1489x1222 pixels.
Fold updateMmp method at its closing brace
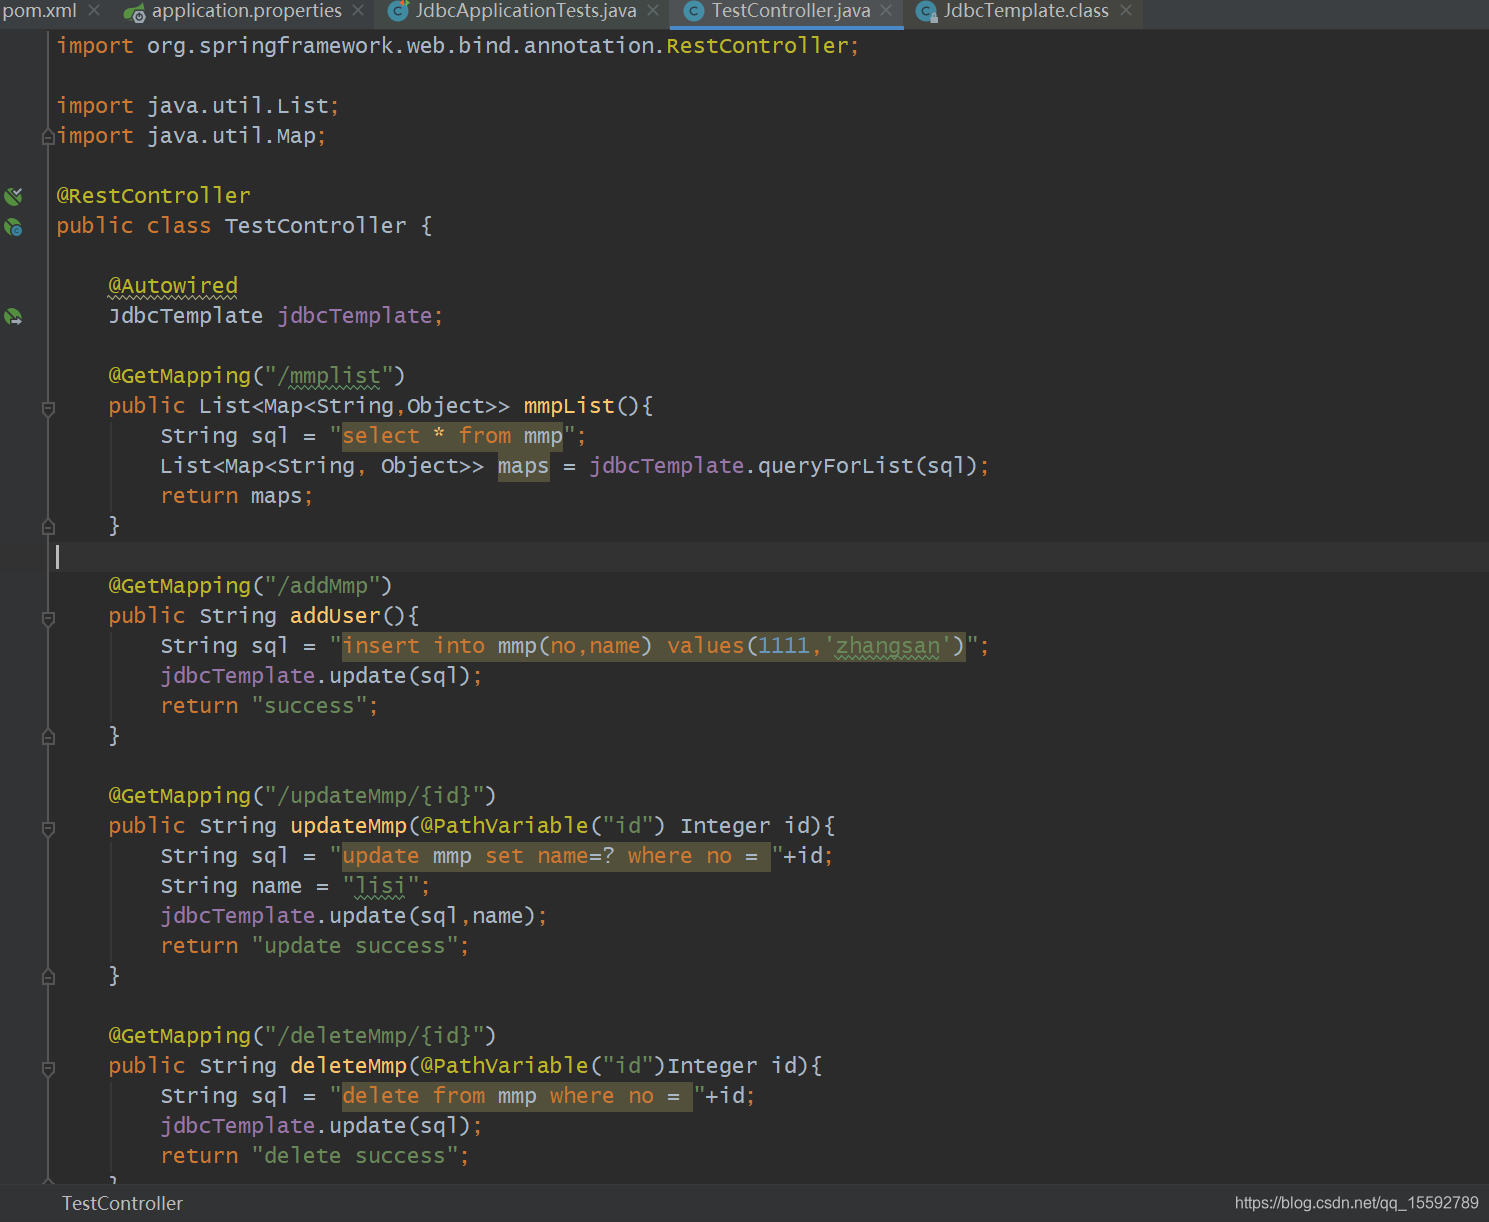point(48,976)
